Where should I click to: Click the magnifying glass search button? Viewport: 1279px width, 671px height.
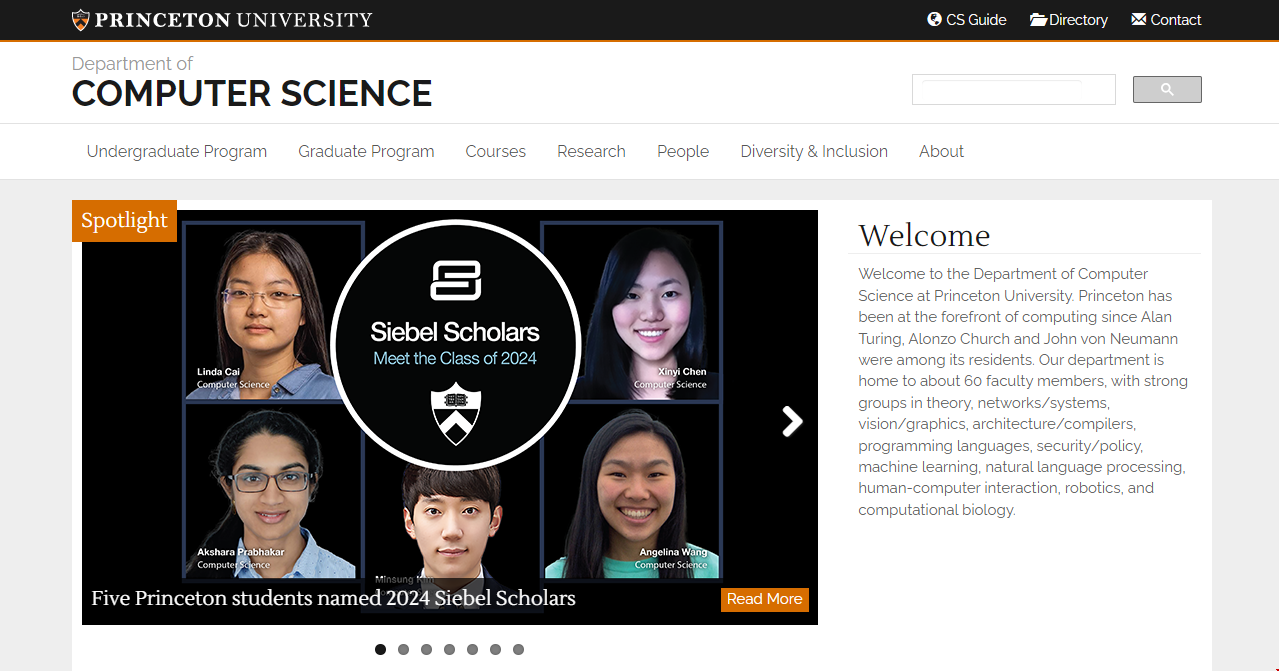click(x=1167, y=89)
